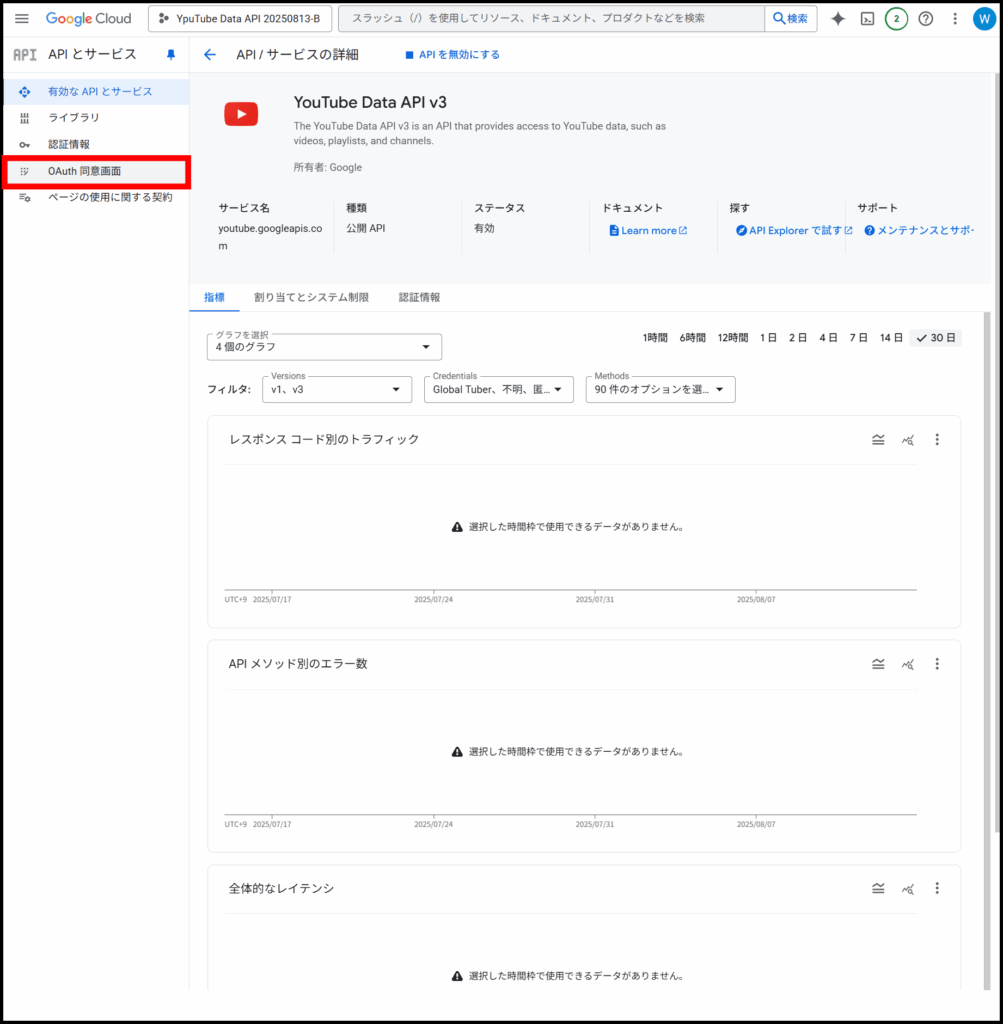Click the Google Cloud logo
The height and width of the screenshot is (1024, 1003).
[x=88, y=18]
